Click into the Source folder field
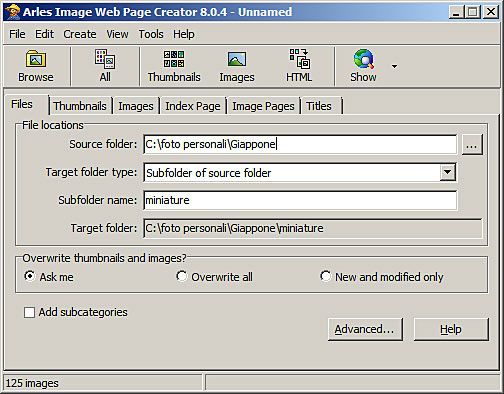 (300, 144)
